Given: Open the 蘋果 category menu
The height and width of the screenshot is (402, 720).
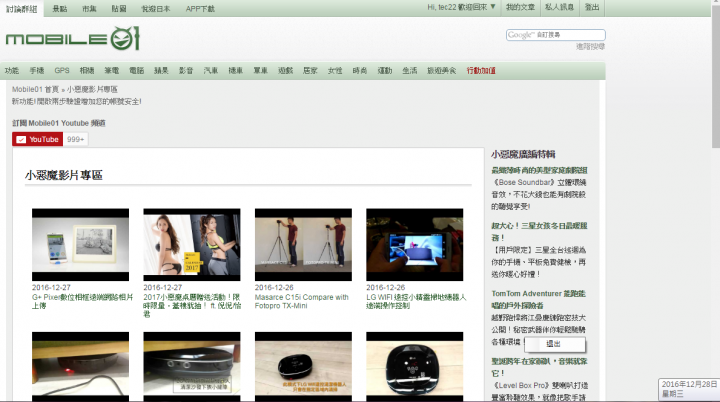Looking at the screenshot, I should [161, 70].
